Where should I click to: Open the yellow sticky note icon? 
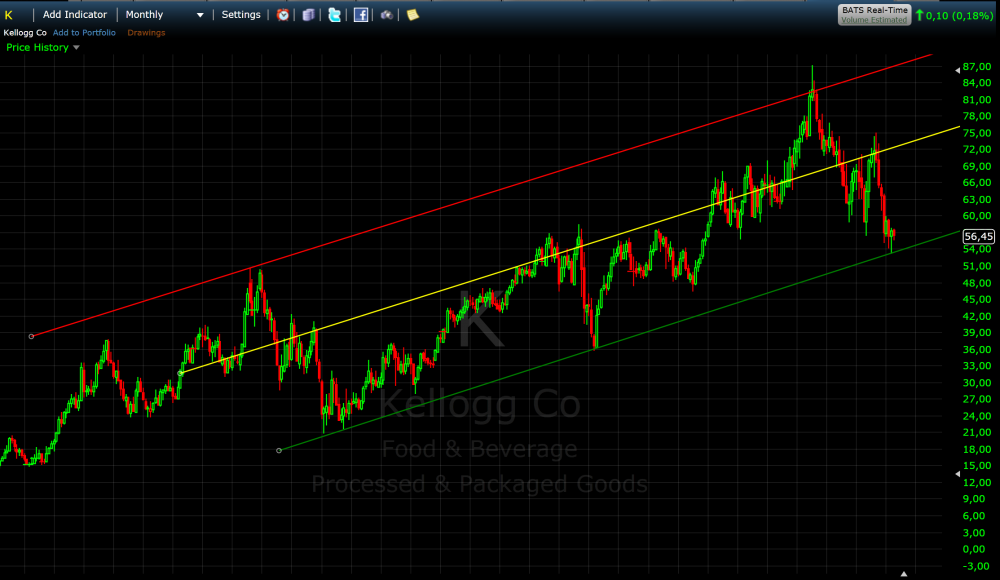(413, 15)
